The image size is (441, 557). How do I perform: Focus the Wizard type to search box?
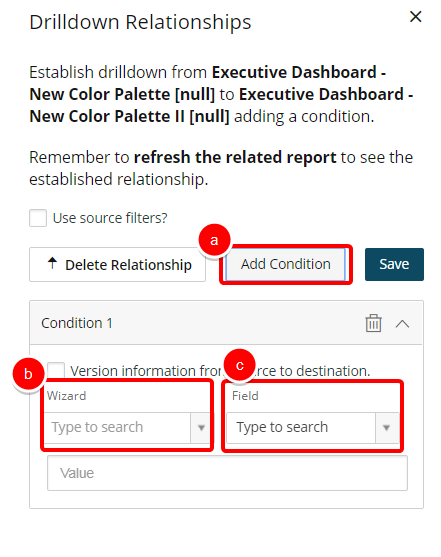point(118,427)
